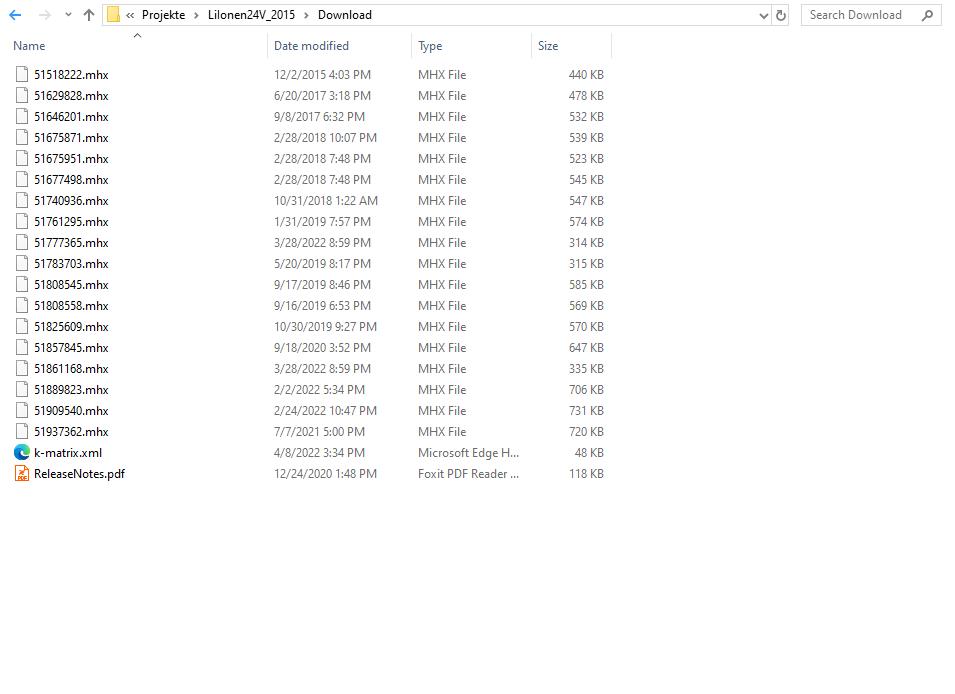Expand hidden path via double chevron
The image size is (955, 694).
pos(130,15)
